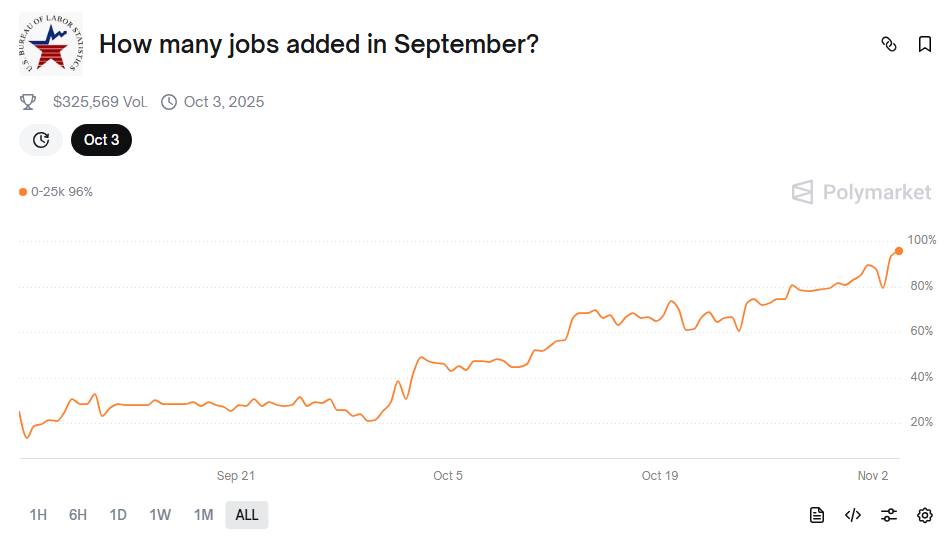Select the ALL time range
Screen dimensions: 952x537
(247, 515)
